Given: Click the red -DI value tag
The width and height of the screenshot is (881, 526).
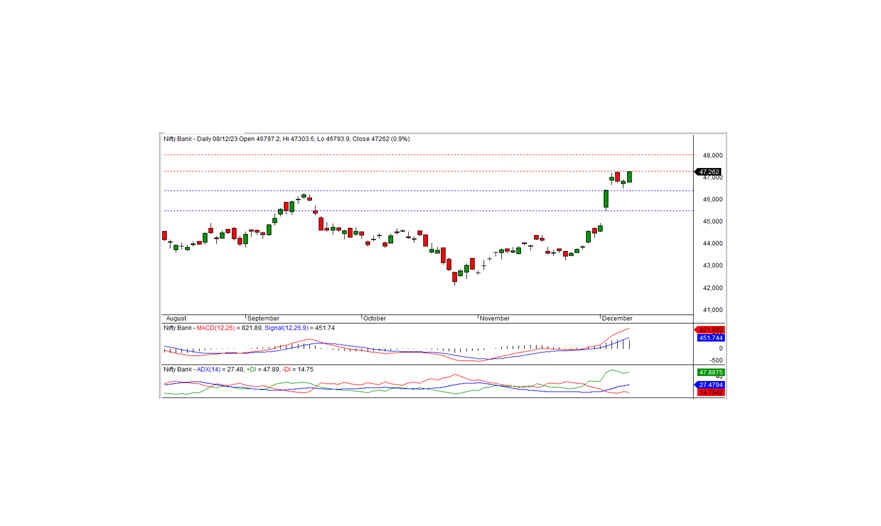Looking at the screenshot, I should 711,392.
